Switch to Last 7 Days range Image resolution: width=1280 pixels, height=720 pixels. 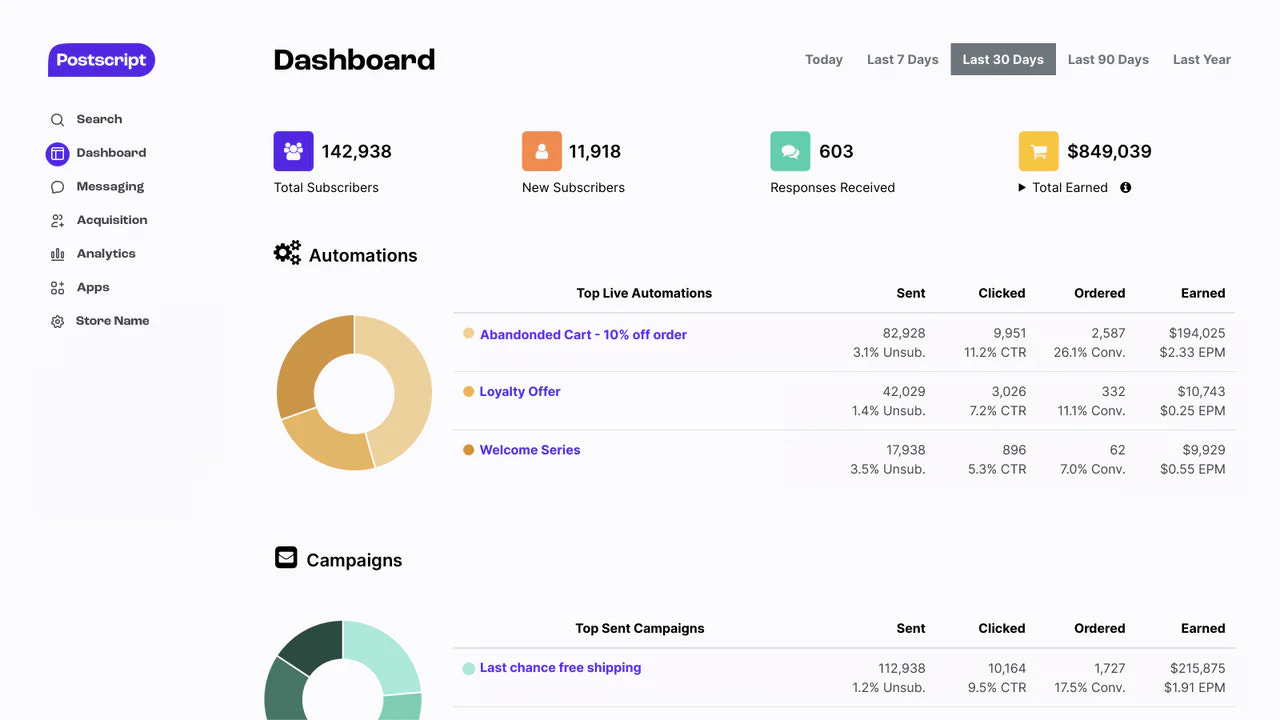click(x=902, y=60)
